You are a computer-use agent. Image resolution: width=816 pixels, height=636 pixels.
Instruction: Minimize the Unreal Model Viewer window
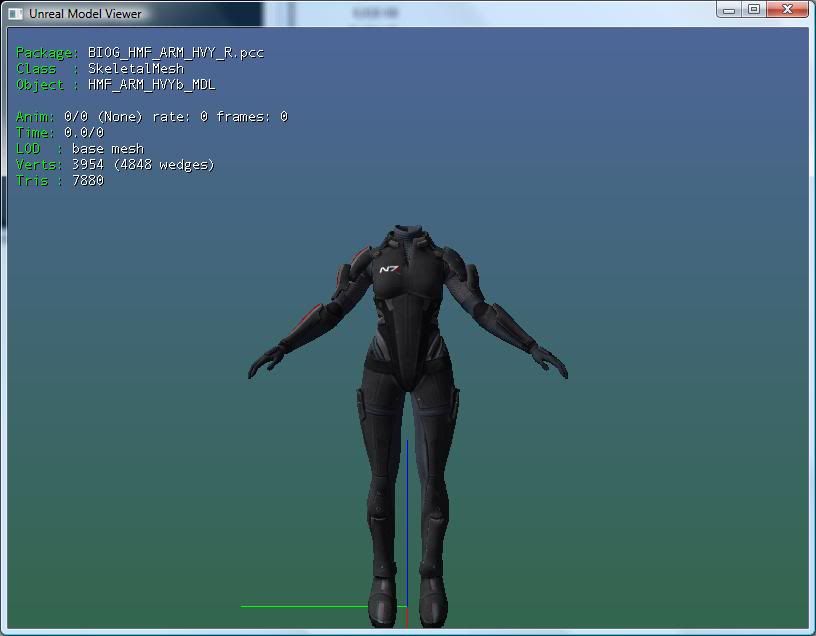coord(729,9)
